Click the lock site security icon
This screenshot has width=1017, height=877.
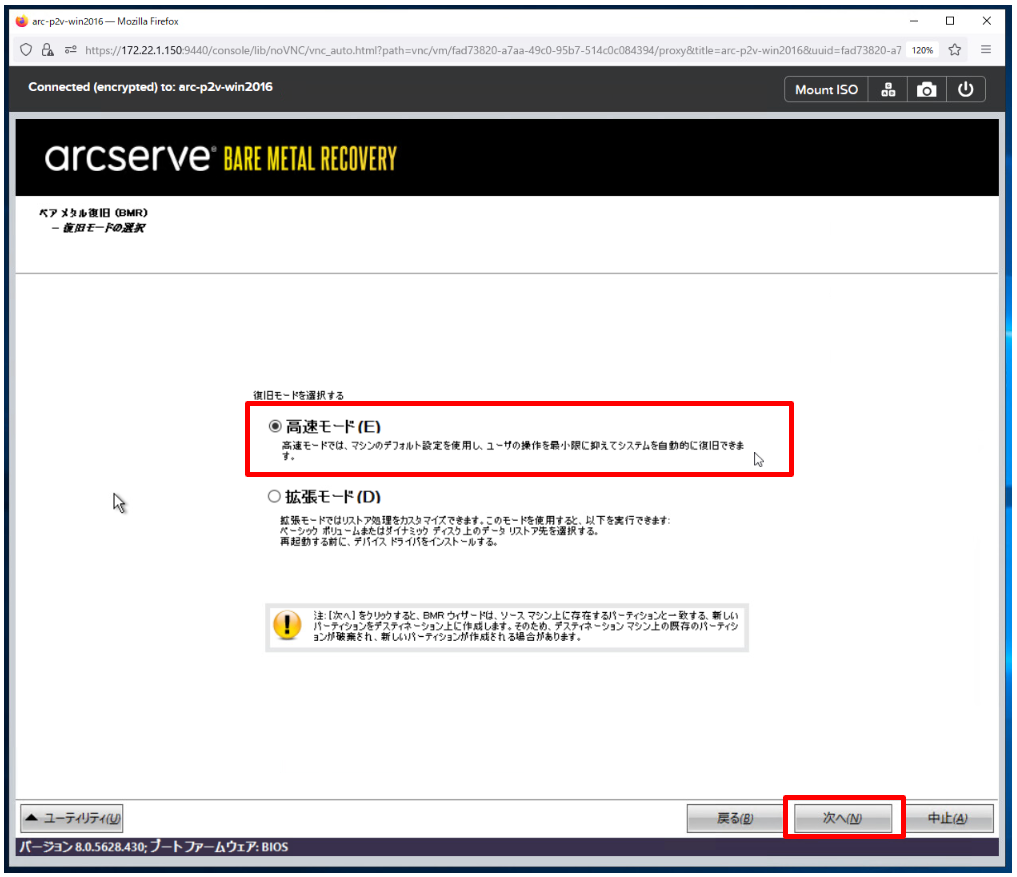[x=48, y=50]
